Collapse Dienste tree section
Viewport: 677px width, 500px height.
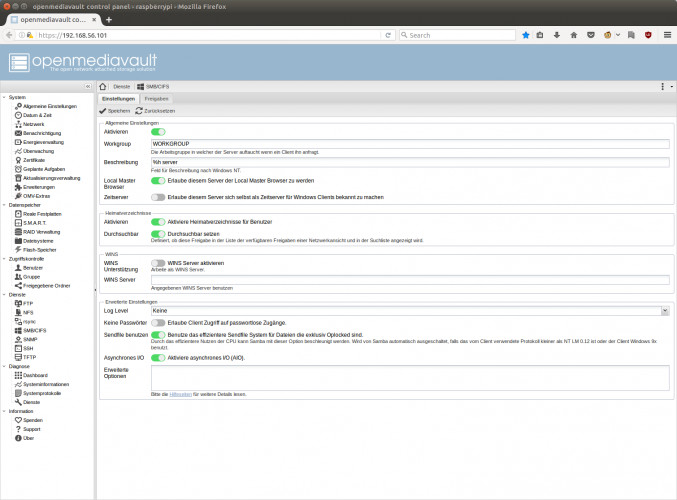pyautogui.click(x=4, y=295)
